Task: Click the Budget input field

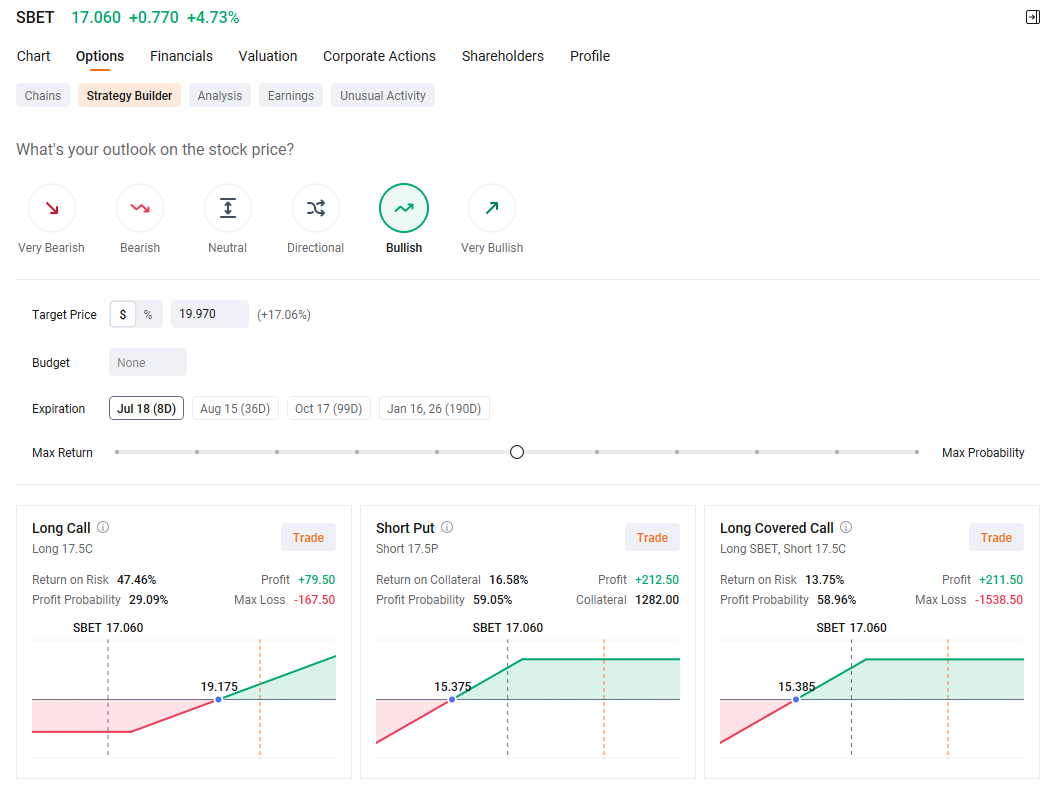Action: pos(148,362)
